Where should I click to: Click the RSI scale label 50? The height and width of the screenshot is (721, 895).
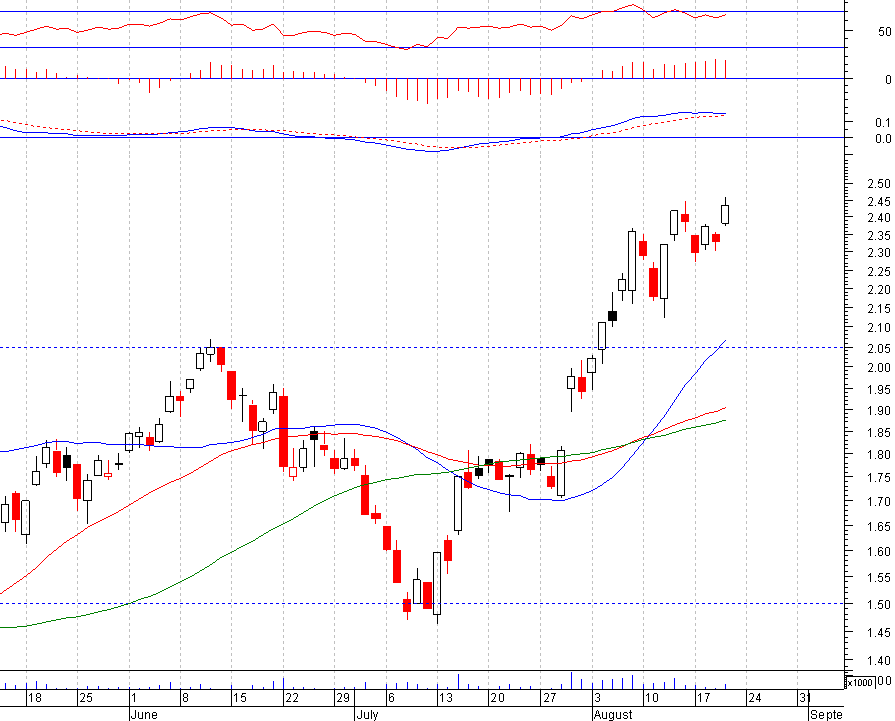[x=885, y=32]
